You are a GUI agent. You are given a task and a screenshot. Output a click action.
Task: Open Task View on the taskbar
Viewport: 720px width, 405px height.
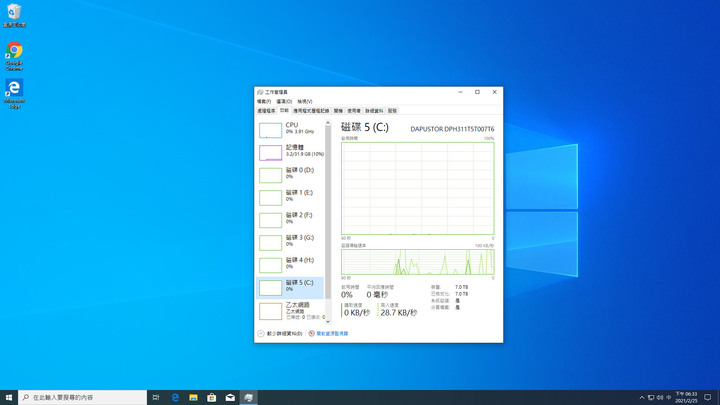(156, 397)
